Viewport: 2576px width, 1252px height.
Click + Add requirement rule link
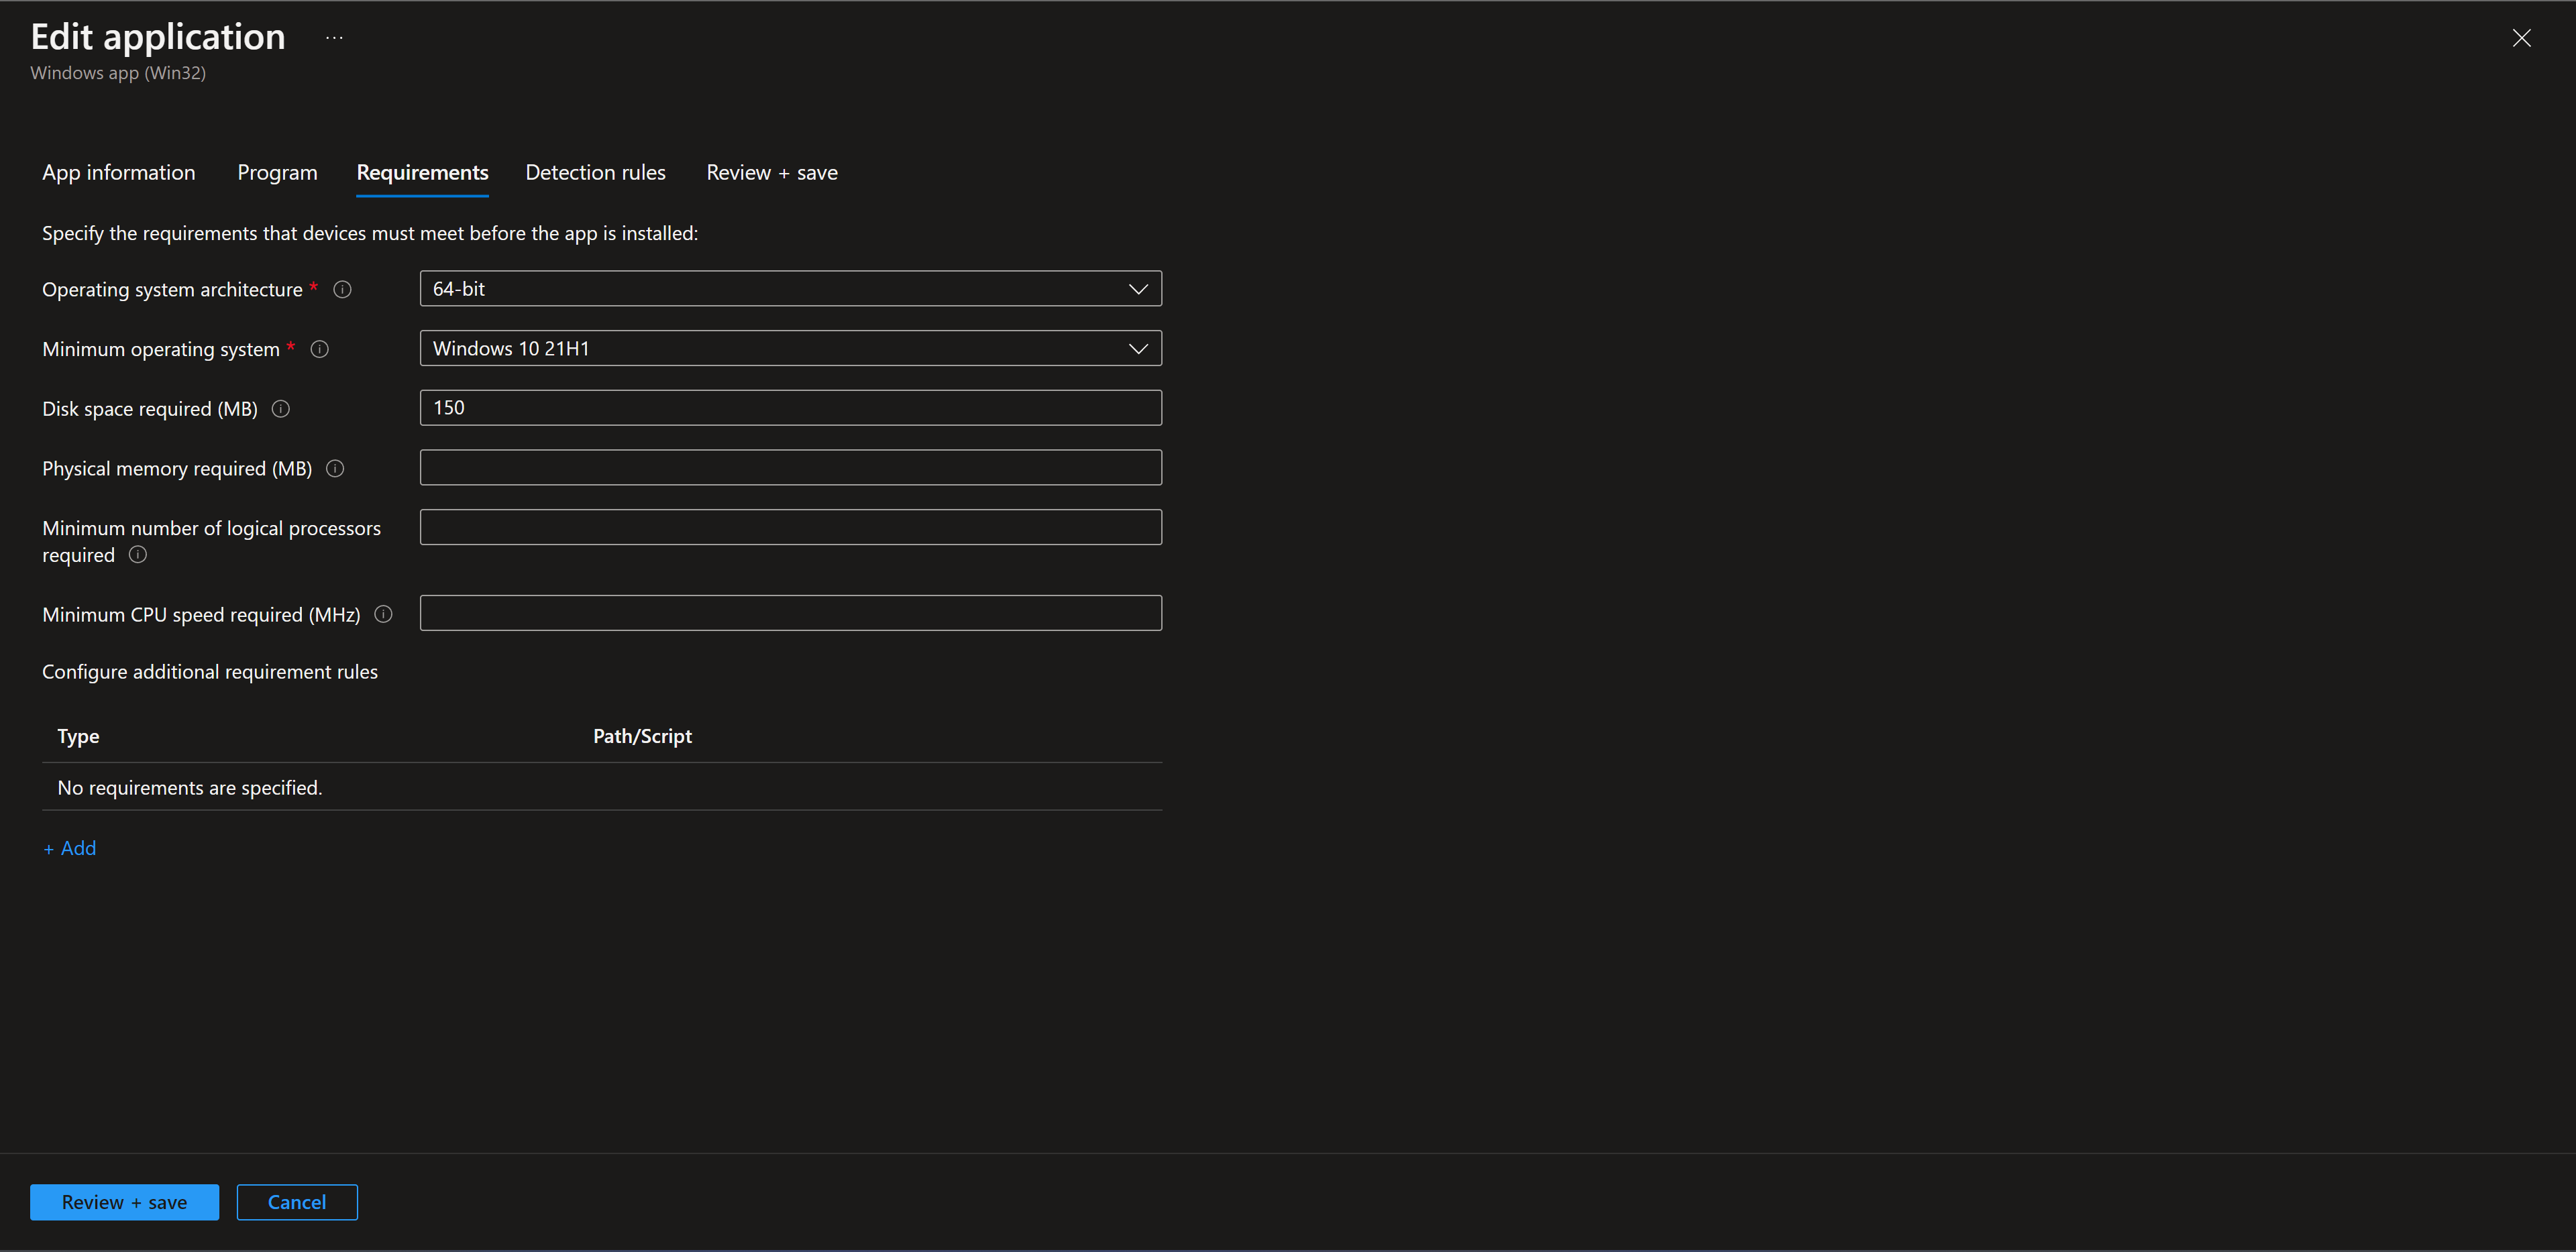click(x=70, y=848)
